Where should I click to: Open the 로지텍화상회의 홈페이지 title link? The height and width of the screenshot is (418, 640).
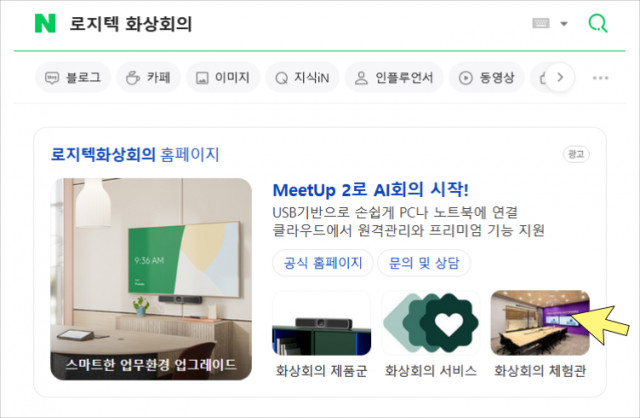pyautogui.click(x=135, y=155)
